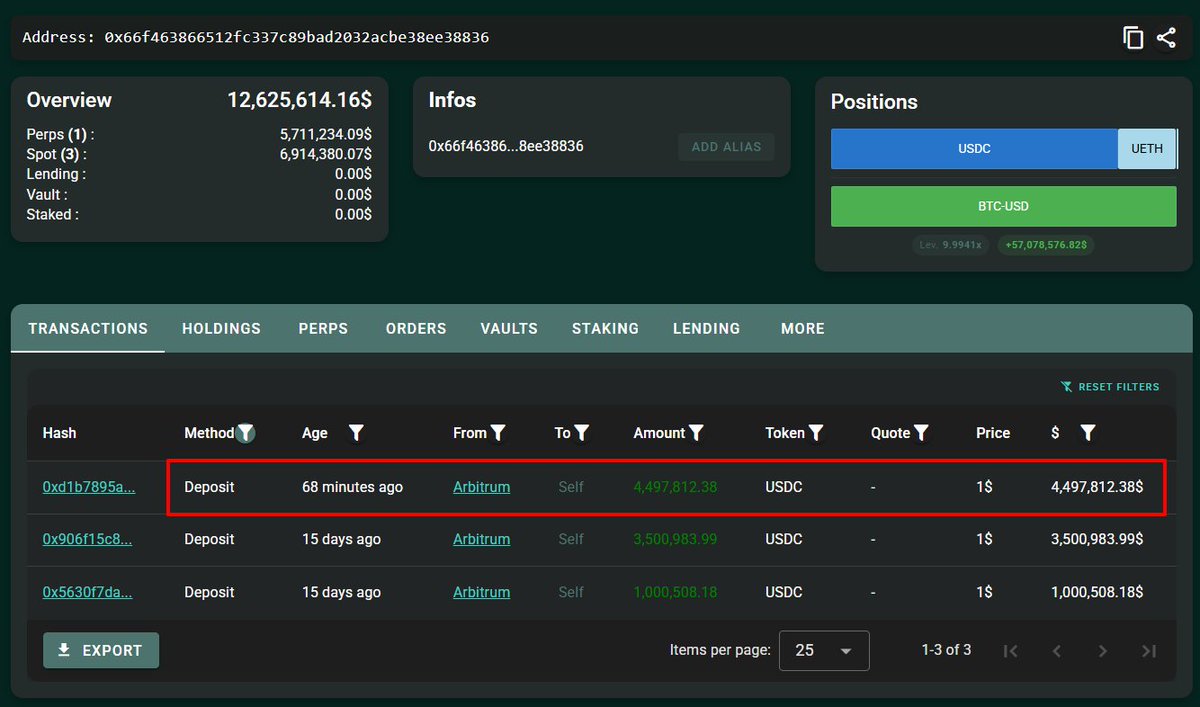The height and width of the screenshot is (707, 1200).
Task: Filter by the Quote column
Action: [x=922, y=433]
